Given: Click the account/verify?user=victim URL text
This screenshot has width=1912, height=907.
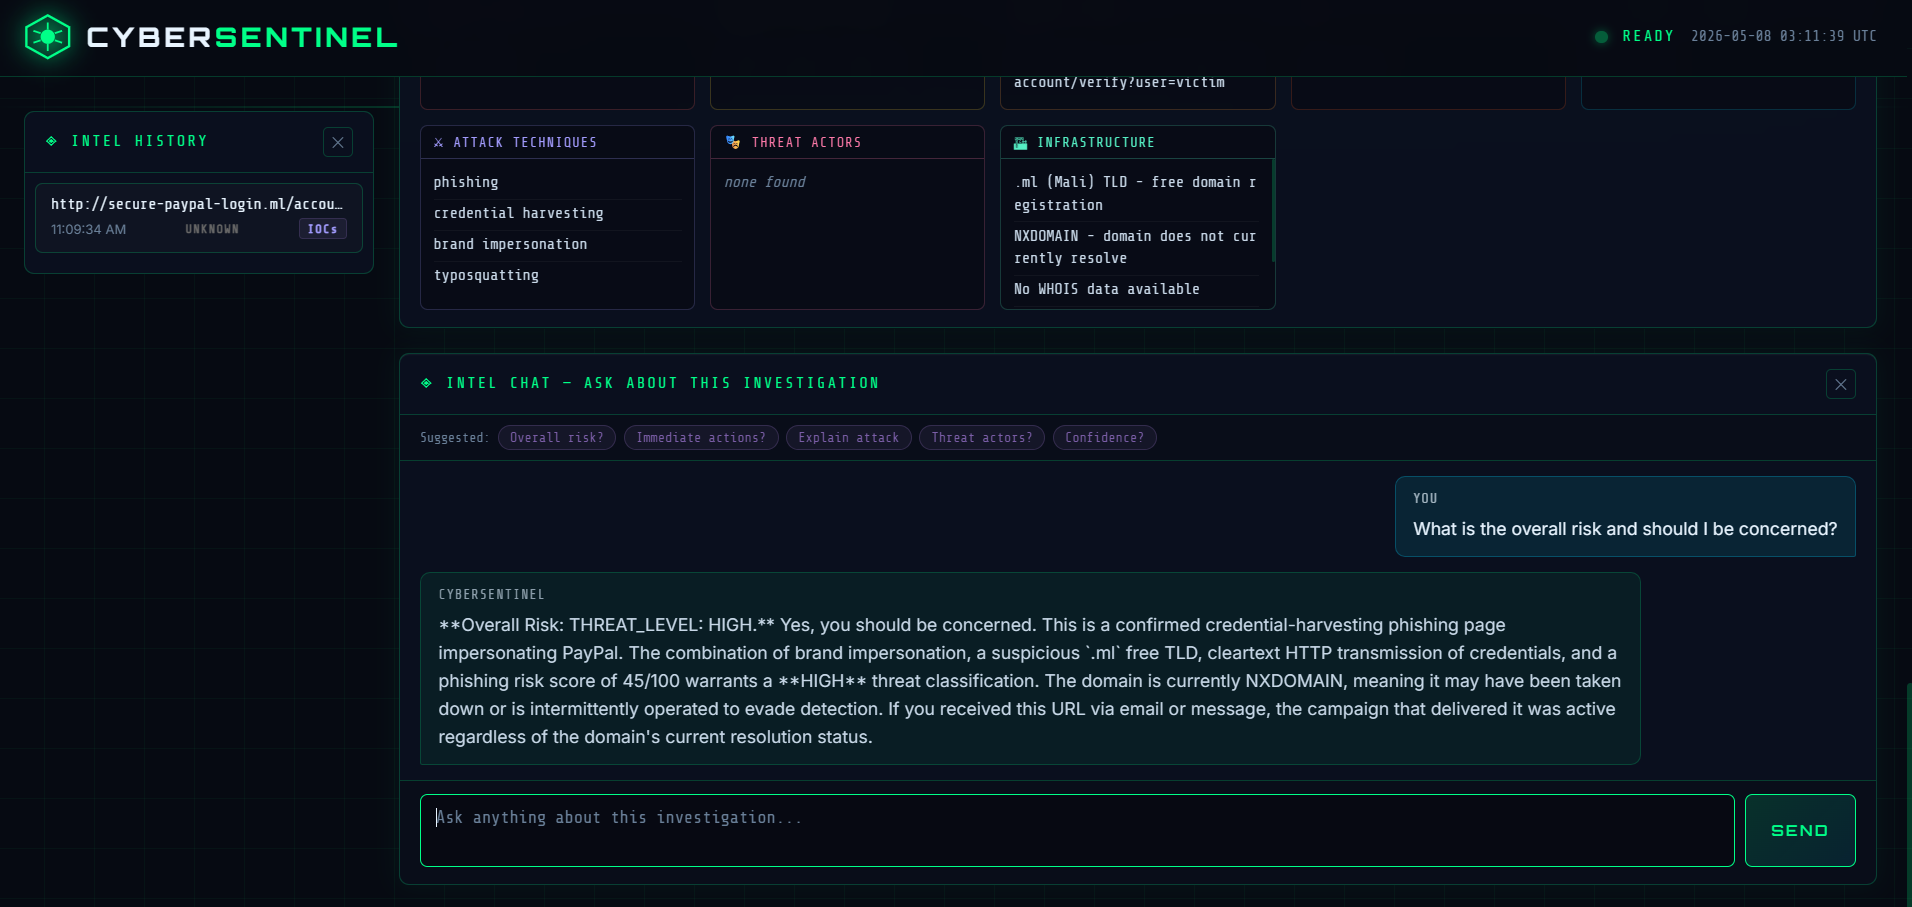Looking at the screenshot, I should coord(1119,83).
